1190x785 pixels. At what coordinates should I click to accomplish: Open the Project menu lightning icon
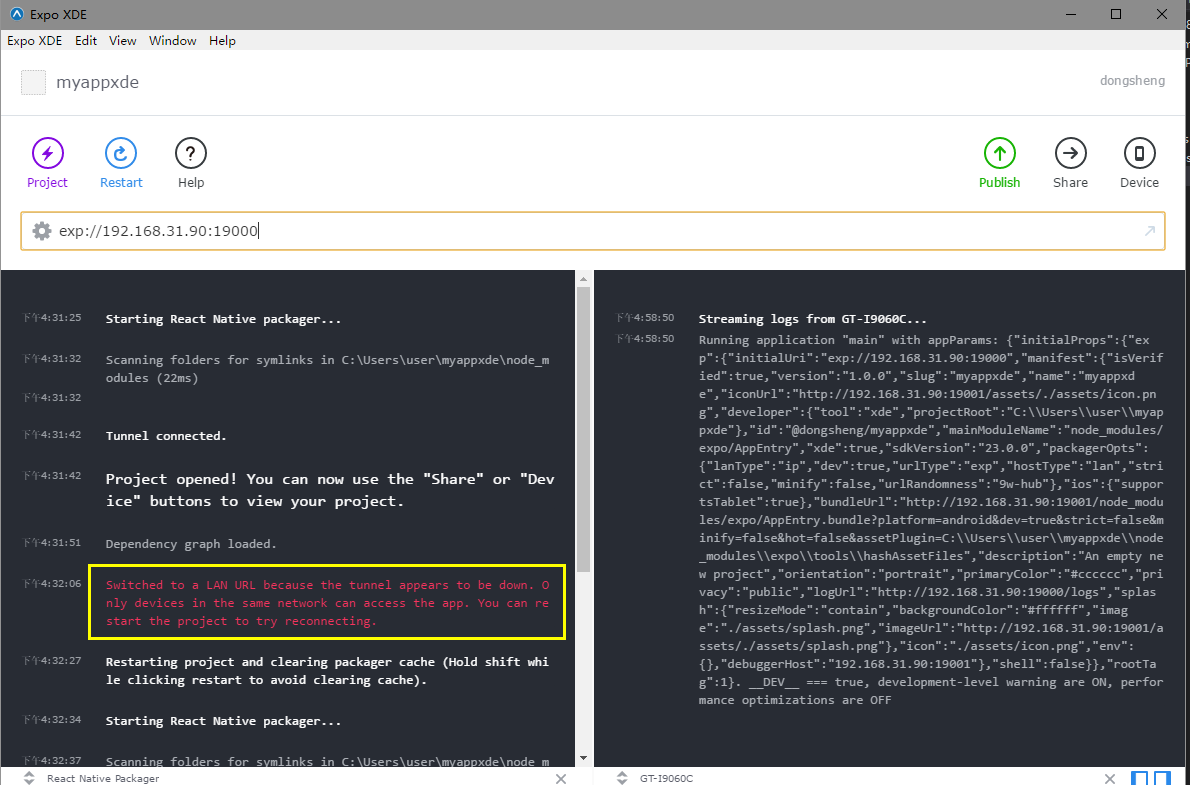point(47,153)
